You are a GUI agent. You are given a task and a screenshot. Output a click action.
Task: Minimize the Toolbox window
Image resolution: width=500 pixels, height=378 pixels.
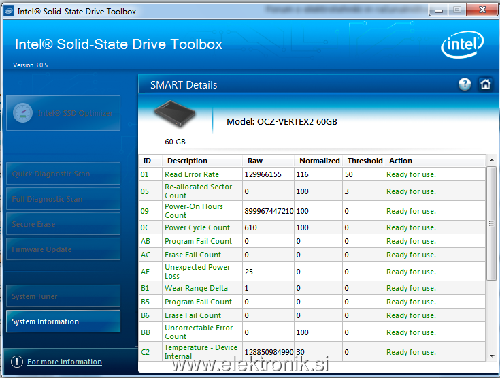(439, 10)
